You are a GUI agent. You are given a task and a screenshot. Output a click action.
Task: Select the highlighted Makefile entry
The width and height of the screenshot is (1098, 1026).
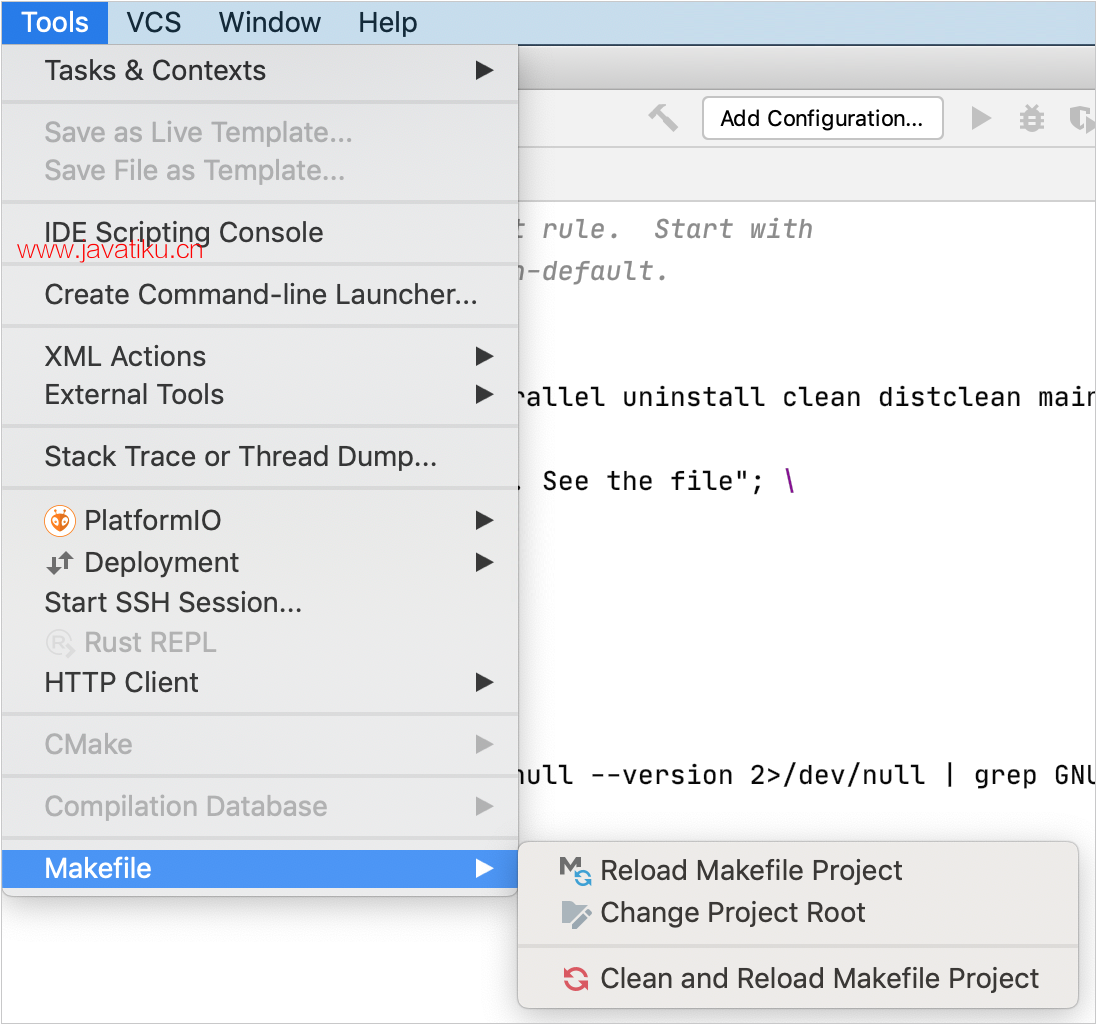260,869
